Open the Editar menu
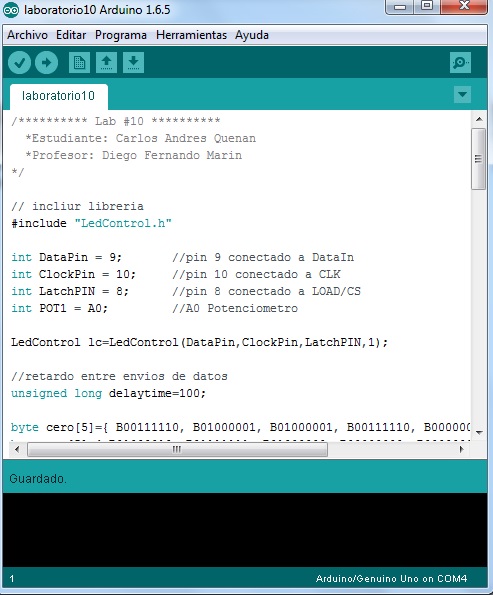 [71, 35]
